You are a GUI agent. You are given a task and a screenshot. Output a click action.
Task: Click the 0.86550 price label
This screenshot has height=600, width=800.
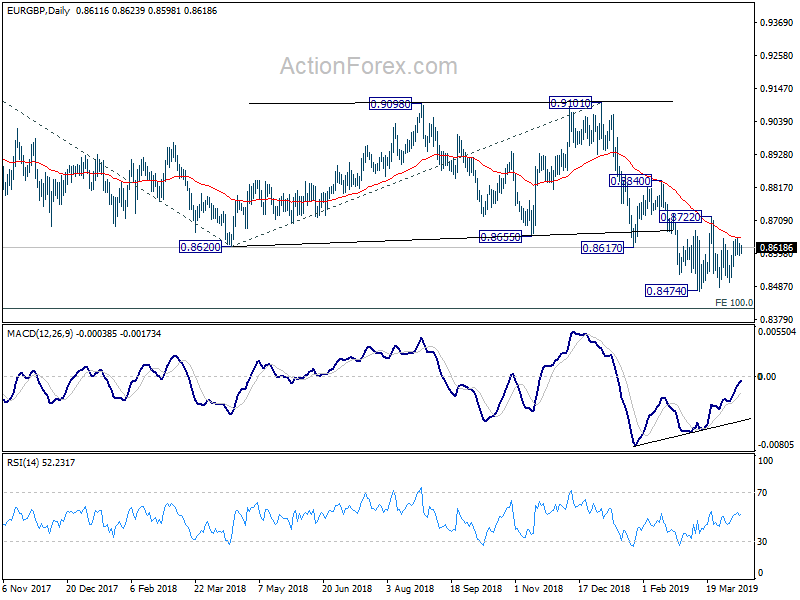[x=501, y=237]
